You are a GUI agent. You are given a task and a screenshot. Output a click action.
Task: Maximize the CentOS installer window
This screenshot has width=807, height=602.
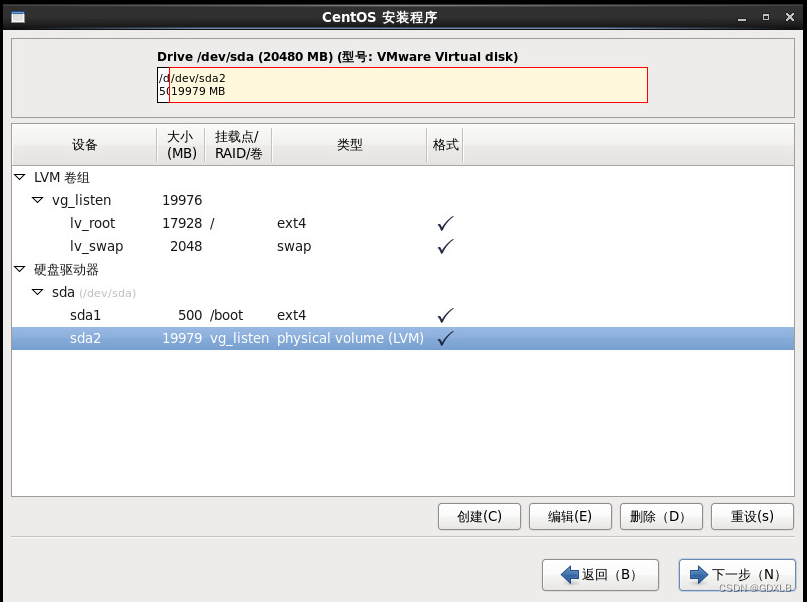tap(765, 17)
